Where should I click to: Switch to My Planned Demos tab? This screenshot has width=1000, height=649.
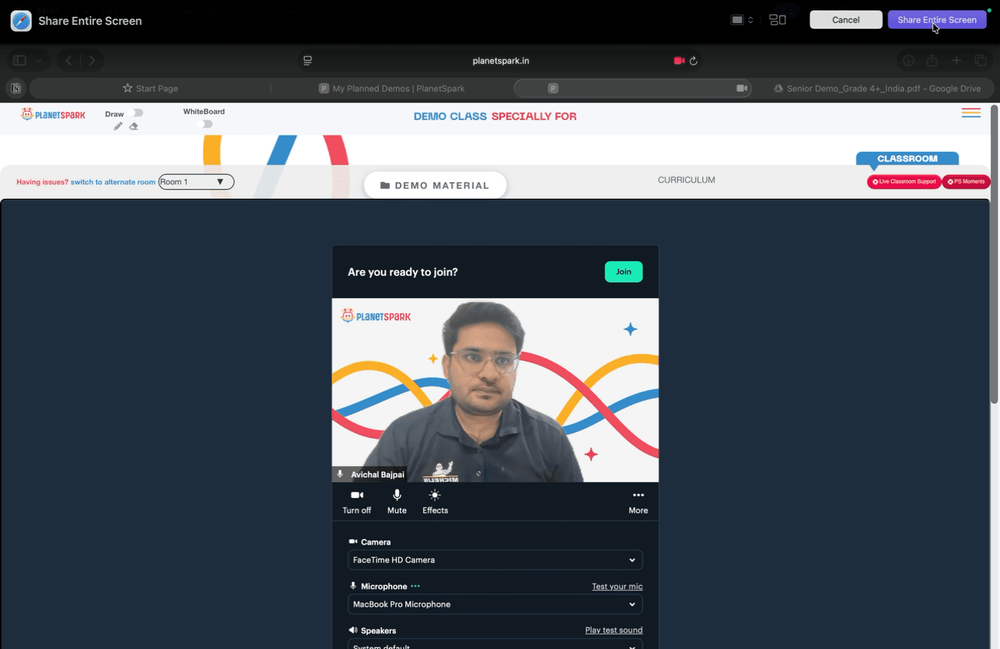392,89
